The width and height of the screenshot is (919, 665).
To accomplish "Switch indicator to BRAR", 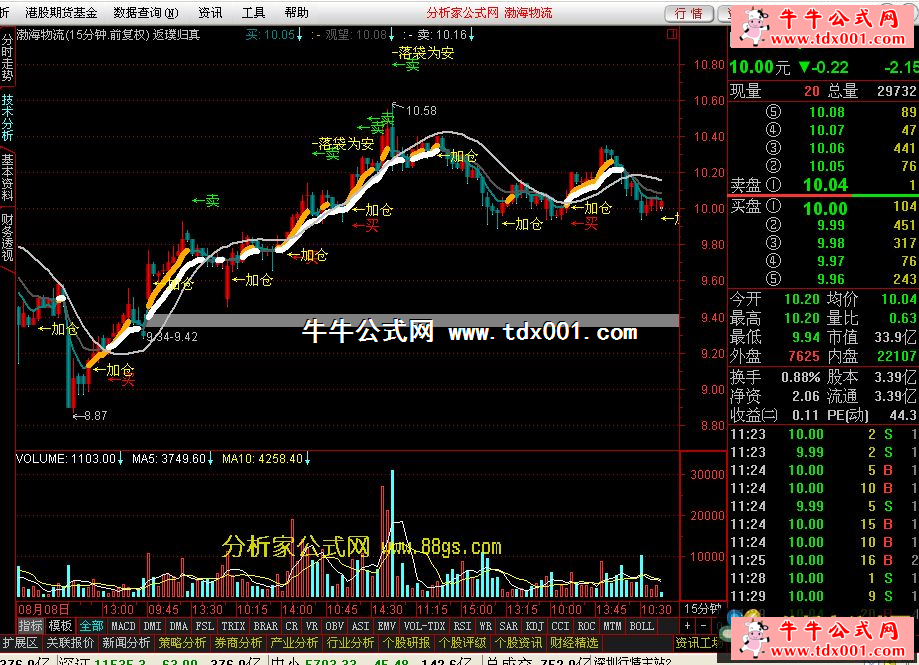I will 266,626.
